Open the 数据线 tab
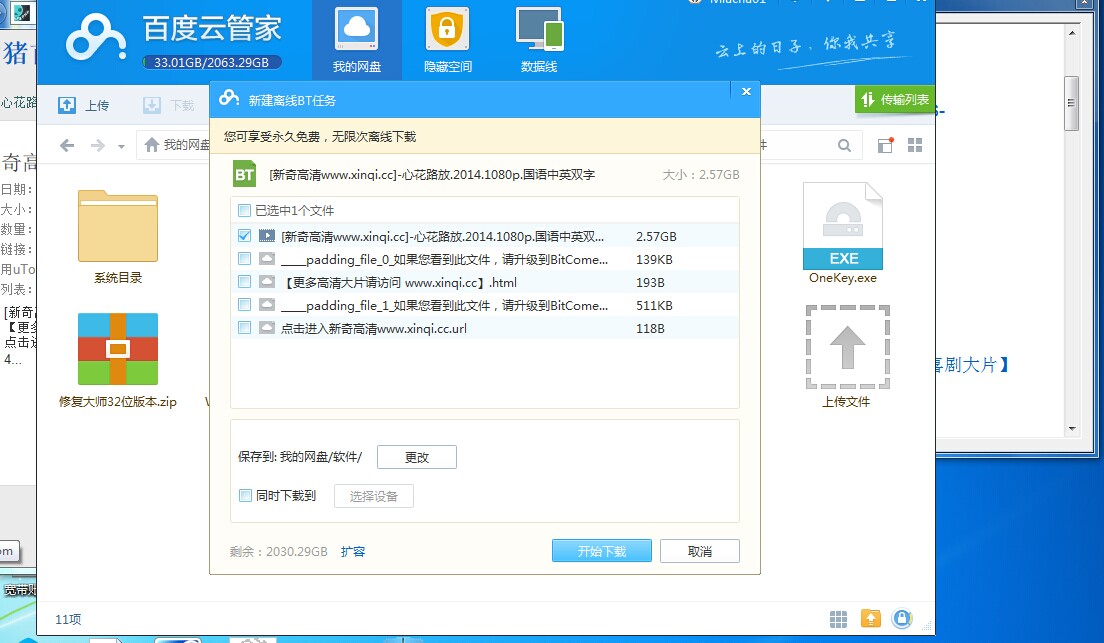The height and width of the screenshot is (643, 1104). [x=539, y=40]
